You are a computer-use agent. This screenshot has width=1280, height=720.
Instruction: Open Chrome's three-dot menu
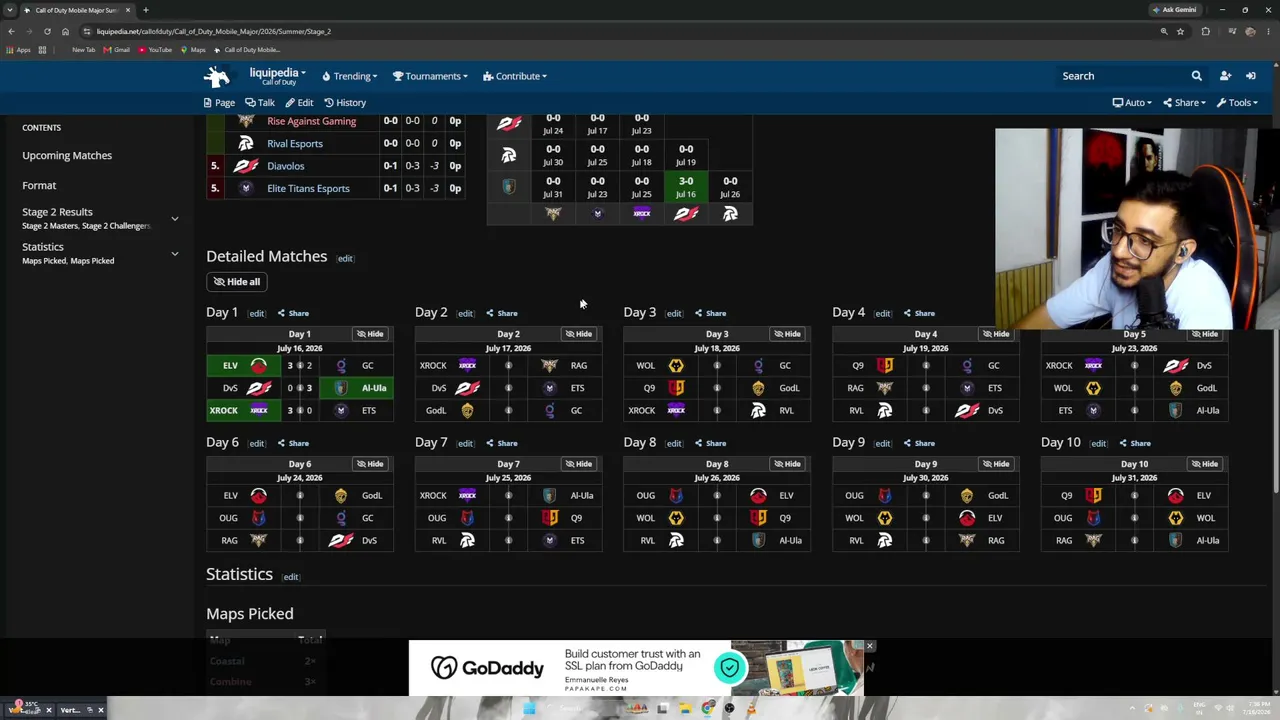click(x=1268, y=31)
